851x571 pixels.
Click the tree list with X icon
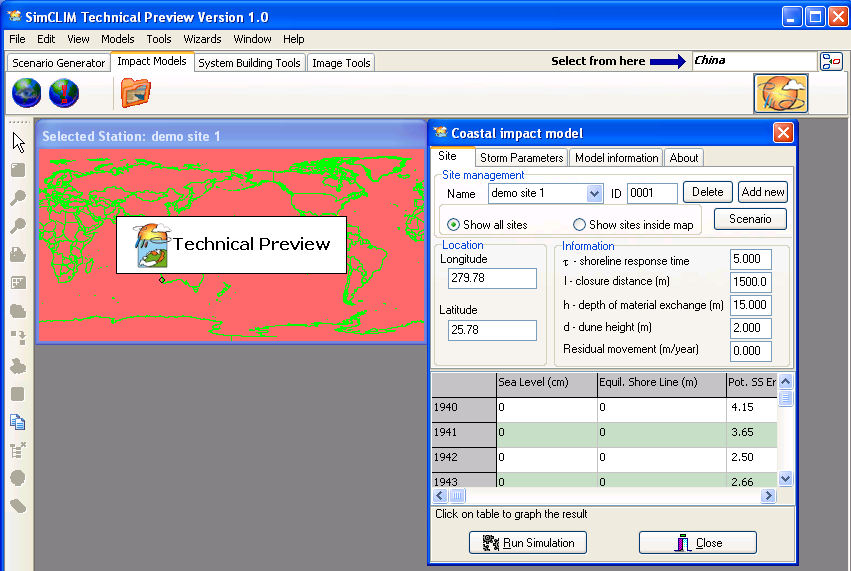(x=17, y=450)
